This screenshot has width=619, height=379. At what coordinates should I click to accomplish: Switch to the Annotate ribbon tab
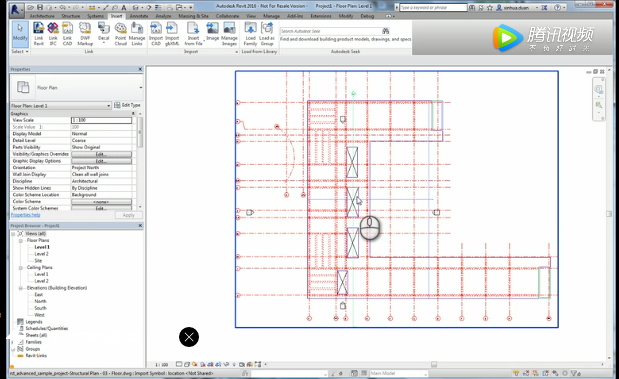(139, 16)
